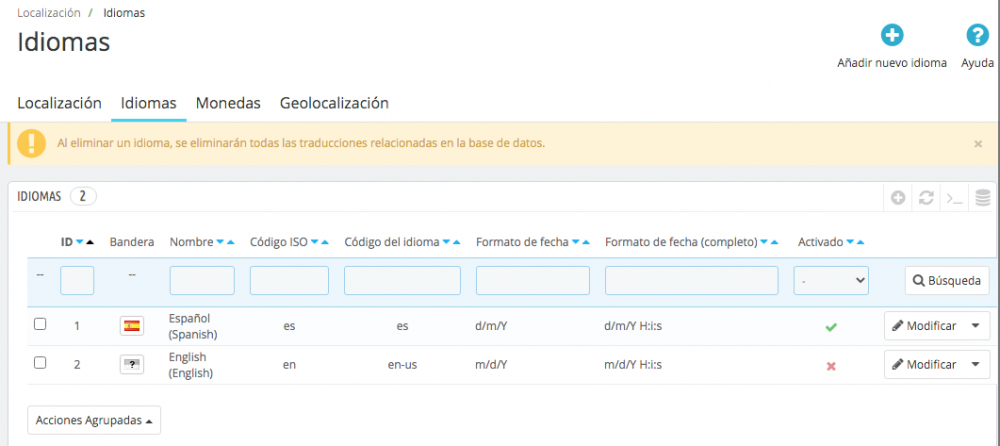Click the Spanish flag icon
The height and width of the screenshot is (446, 1000).
[132, 326]
